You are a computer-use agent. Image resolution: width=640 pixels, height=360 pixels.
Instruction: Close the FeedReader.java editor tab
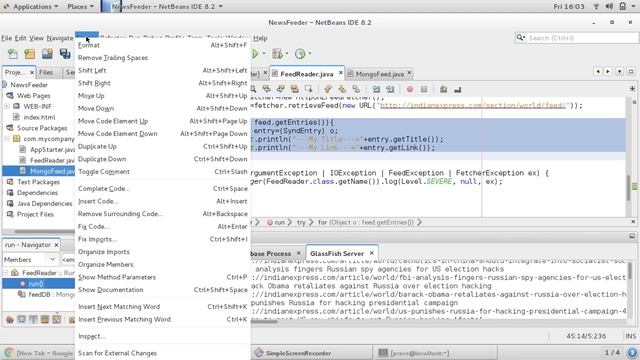340,73
